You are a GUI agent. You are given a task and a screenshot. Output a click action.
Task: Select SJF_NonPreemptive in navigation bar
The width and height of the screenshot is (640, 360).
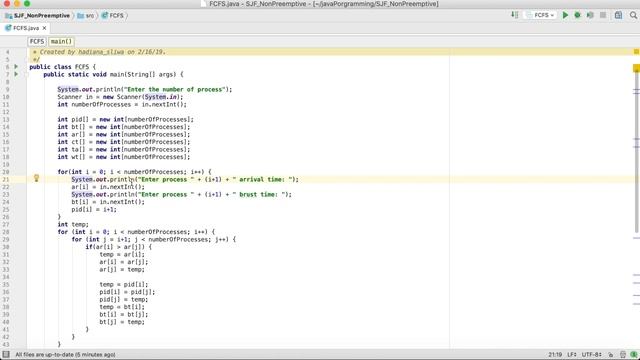pos(38,16)
